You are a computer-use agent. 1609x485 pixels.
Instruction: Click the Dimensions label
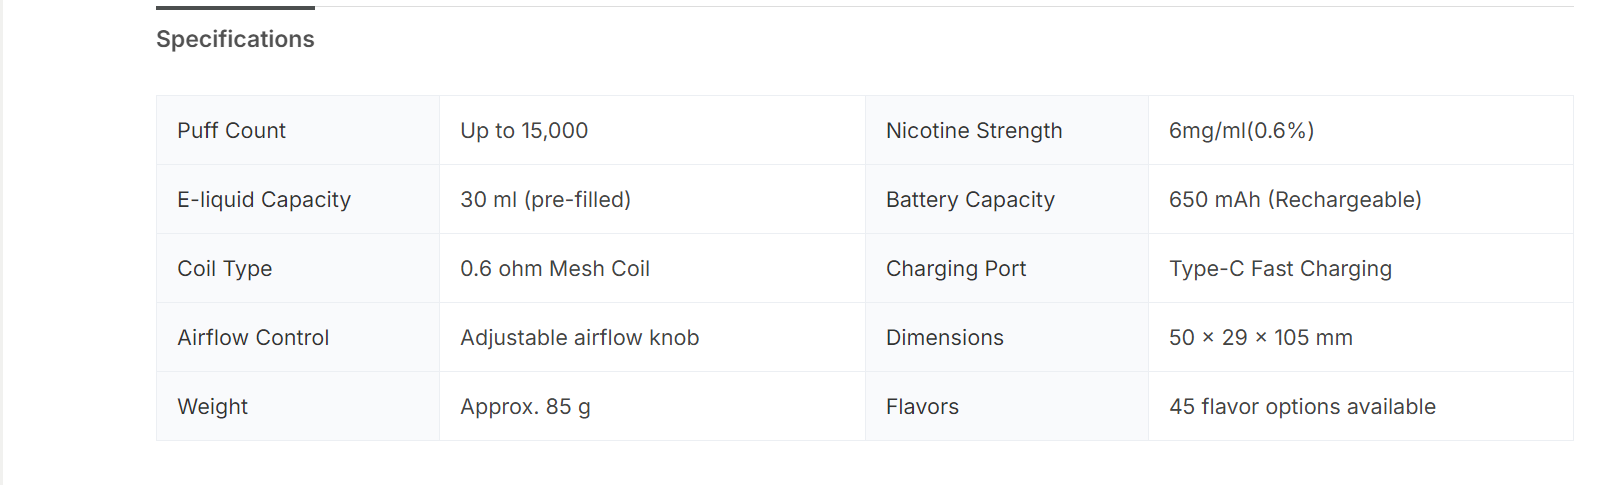coord(945,338)
